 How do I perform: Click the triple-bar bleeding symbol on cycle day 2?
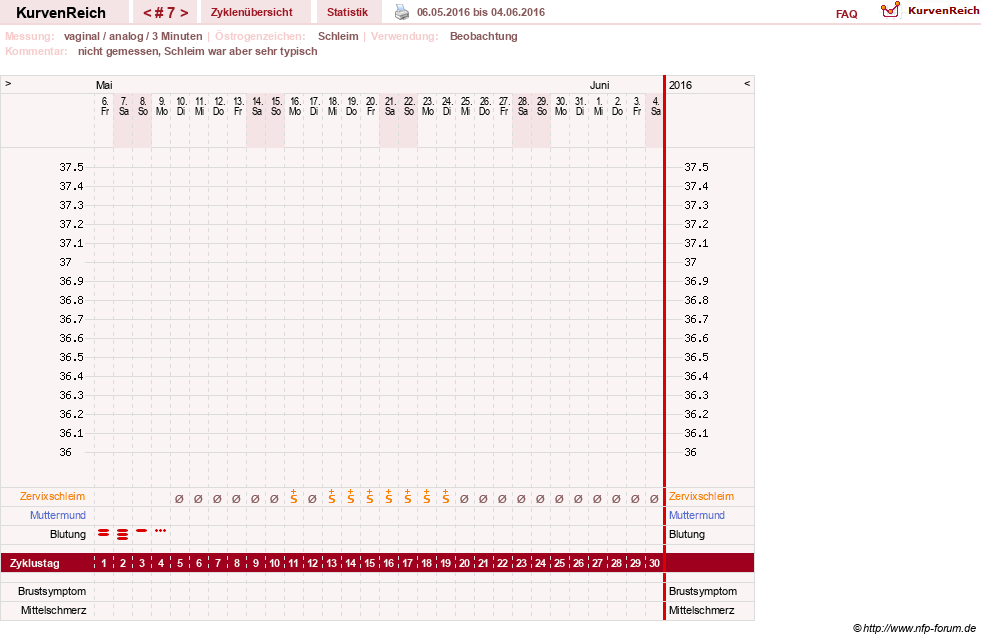tap(123, 534)
